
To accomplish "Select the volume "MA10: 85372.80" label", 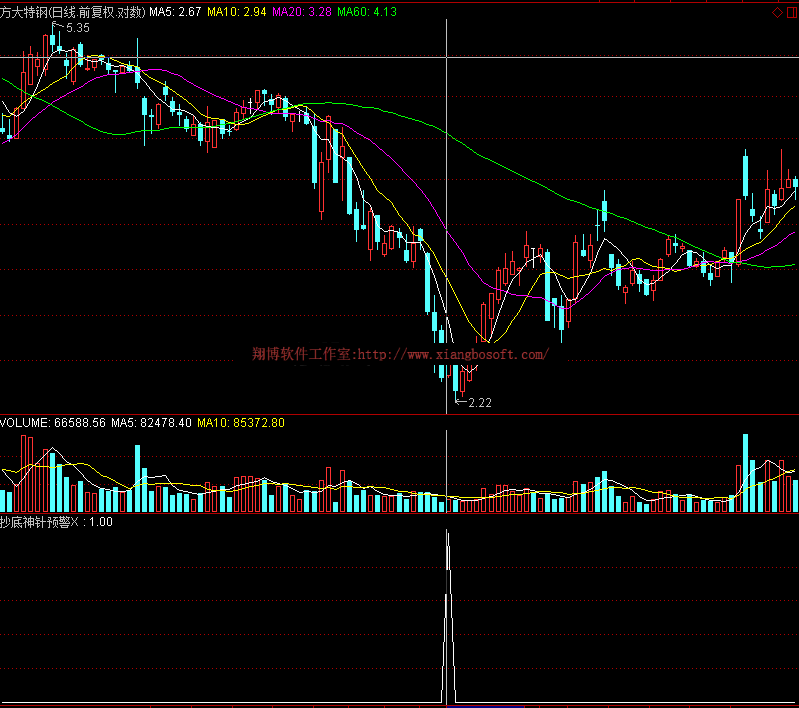I will pos(241,423).
